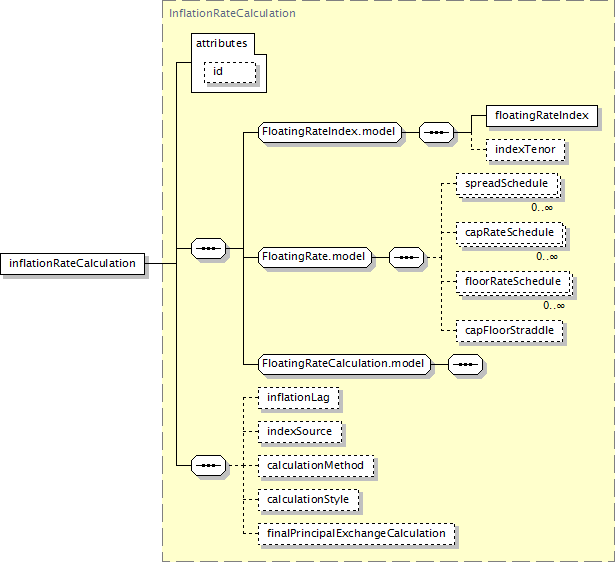The width and height of the screenshot is (615, 562).
Task: Click the capFloorStraddle element
Action: (x=510, y=330)
